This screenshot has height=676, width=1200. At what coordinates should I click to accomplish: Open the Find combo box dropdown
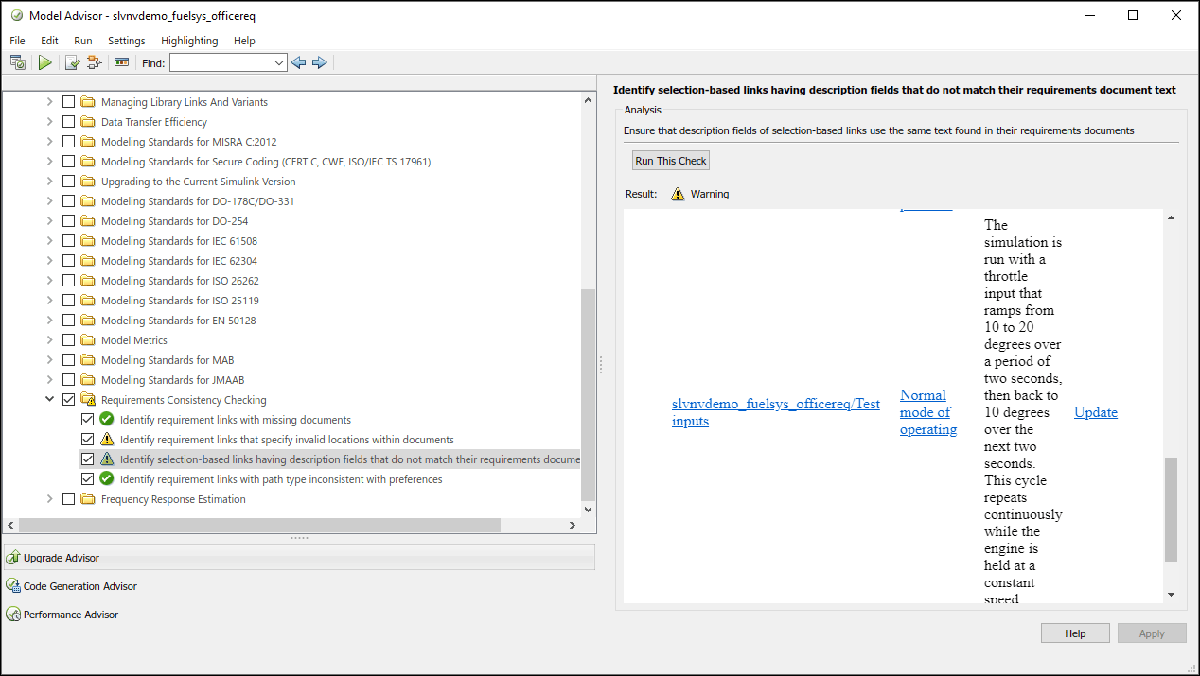[278, 62]
